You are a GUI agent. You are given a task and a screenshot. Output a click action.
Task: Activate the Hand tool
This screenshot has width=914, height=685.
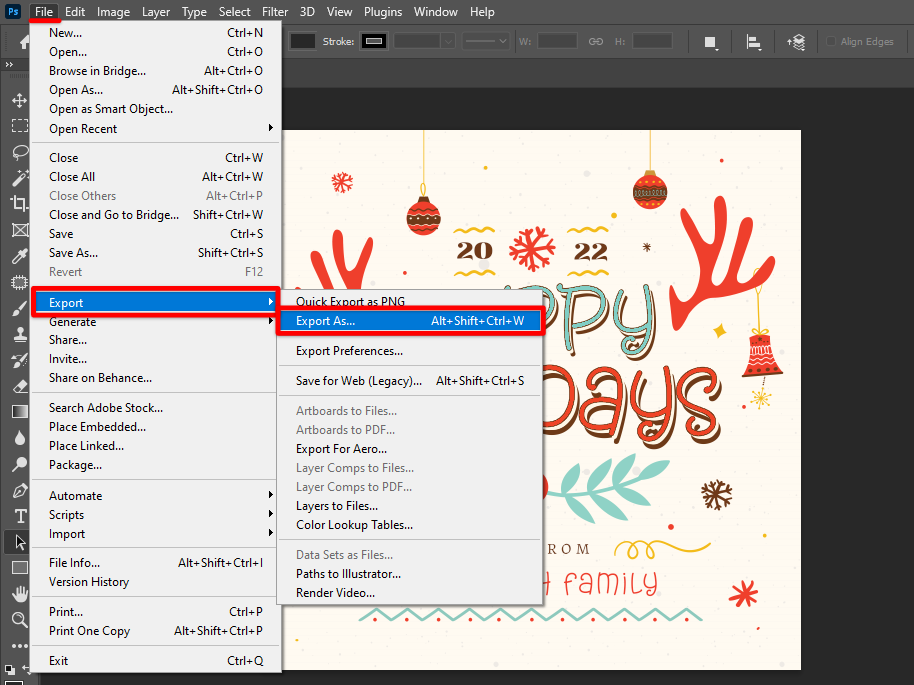coord(19,594)
